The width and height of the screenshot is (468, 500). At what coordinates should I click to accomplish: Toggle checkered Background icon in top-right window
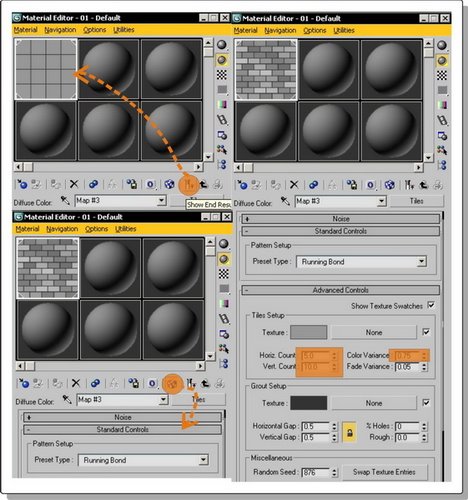click(x=442, y=75)
